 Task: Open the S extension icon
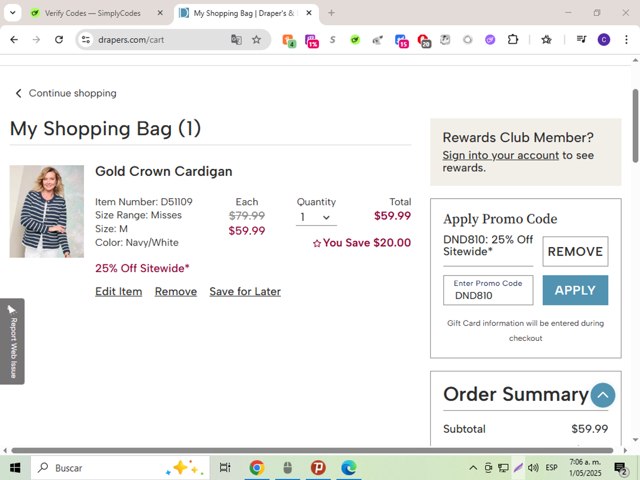333,40
